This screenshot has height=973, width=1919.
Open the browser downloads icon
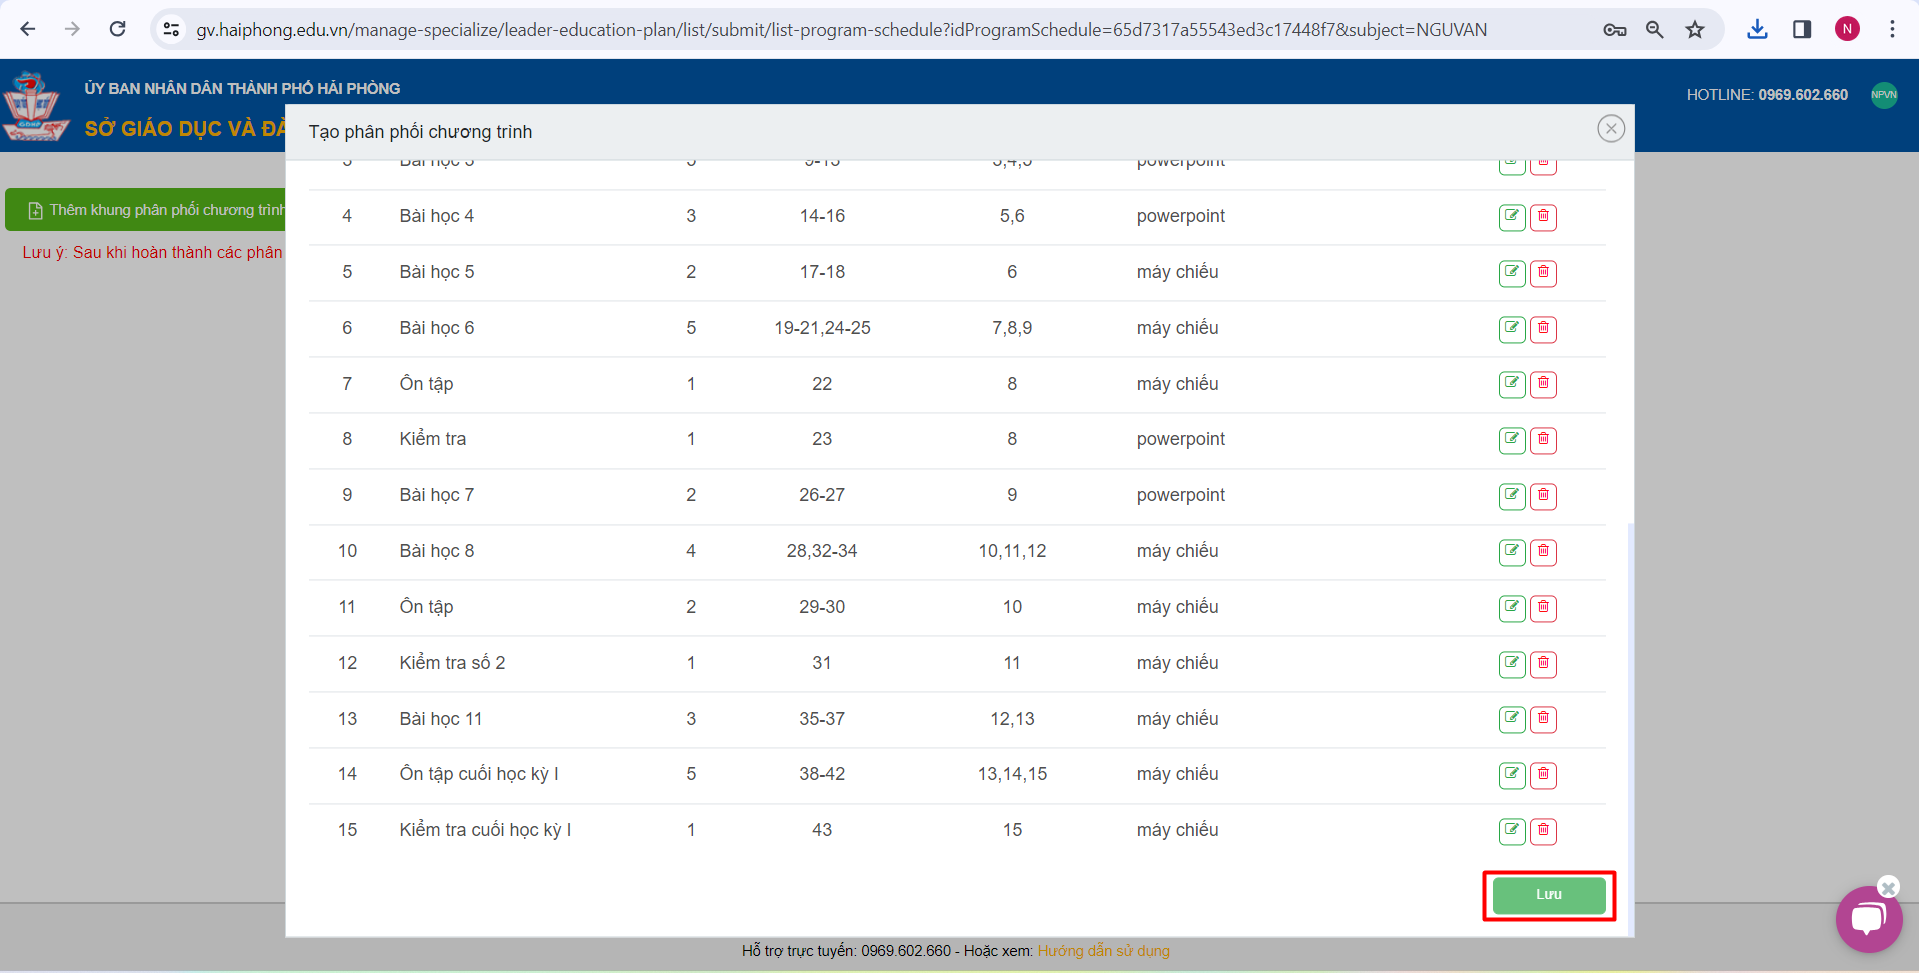pyautogui.click(x=1757, y=30)
